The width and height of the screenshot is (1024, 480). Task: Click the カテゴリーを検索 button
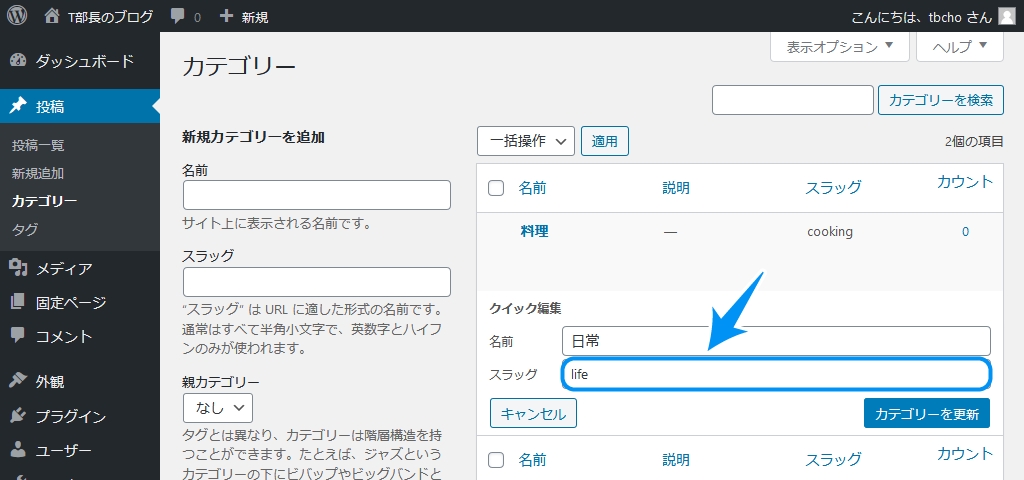[940, 100]
